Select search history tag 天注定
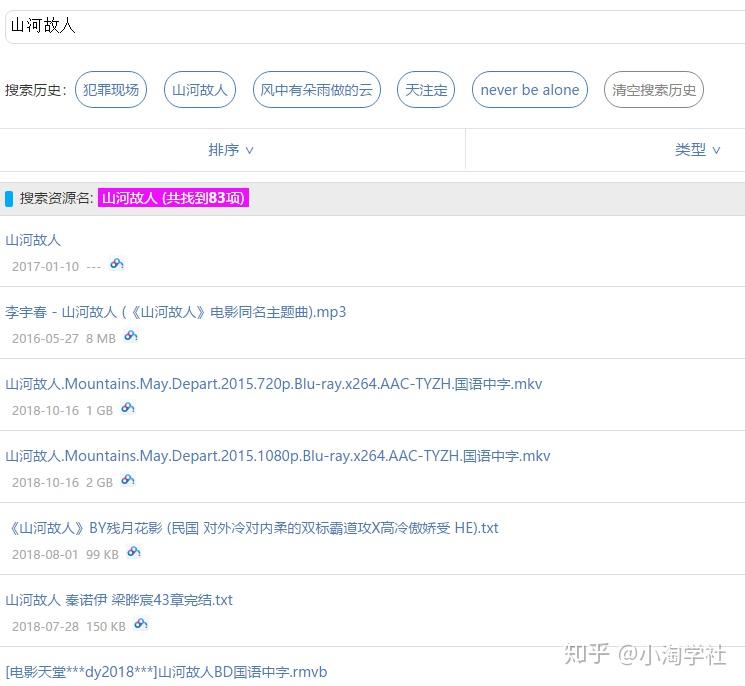The height and width of the screenshot is (686, 745). (426, 89)
